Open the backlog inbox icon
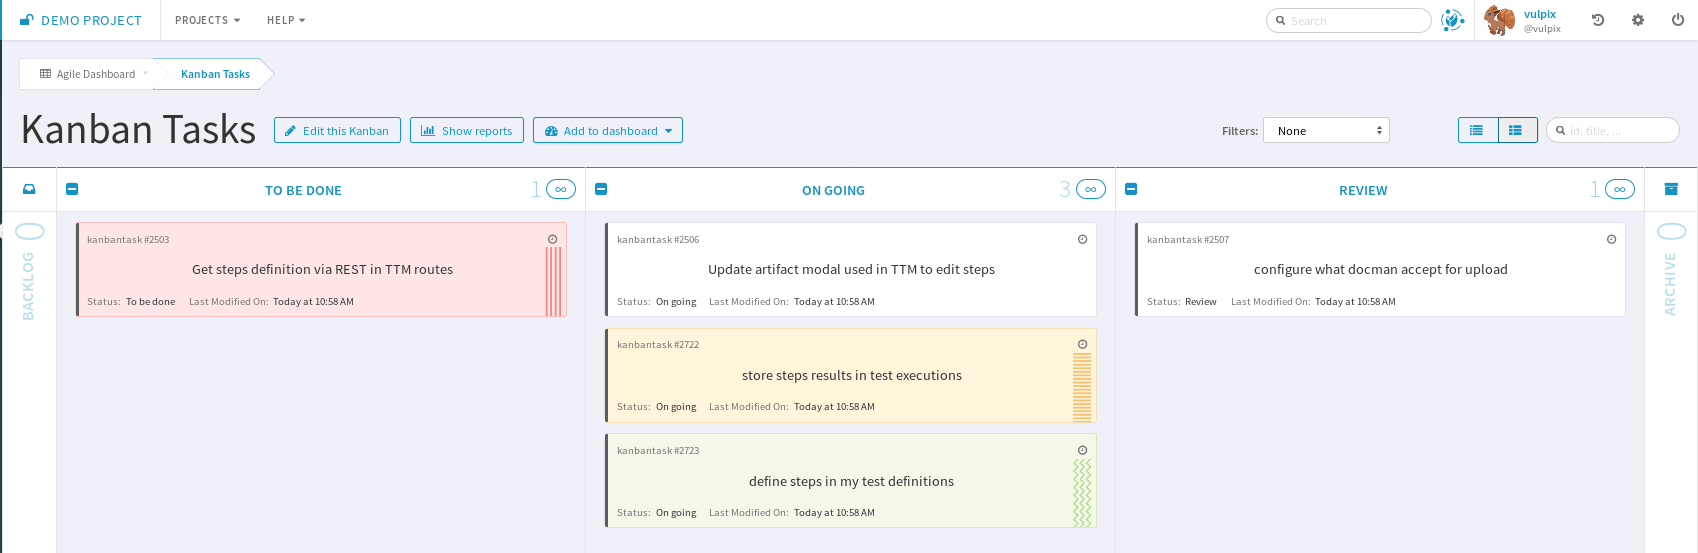Screen dimensions: 1698x553 click(x=29, y=189)
